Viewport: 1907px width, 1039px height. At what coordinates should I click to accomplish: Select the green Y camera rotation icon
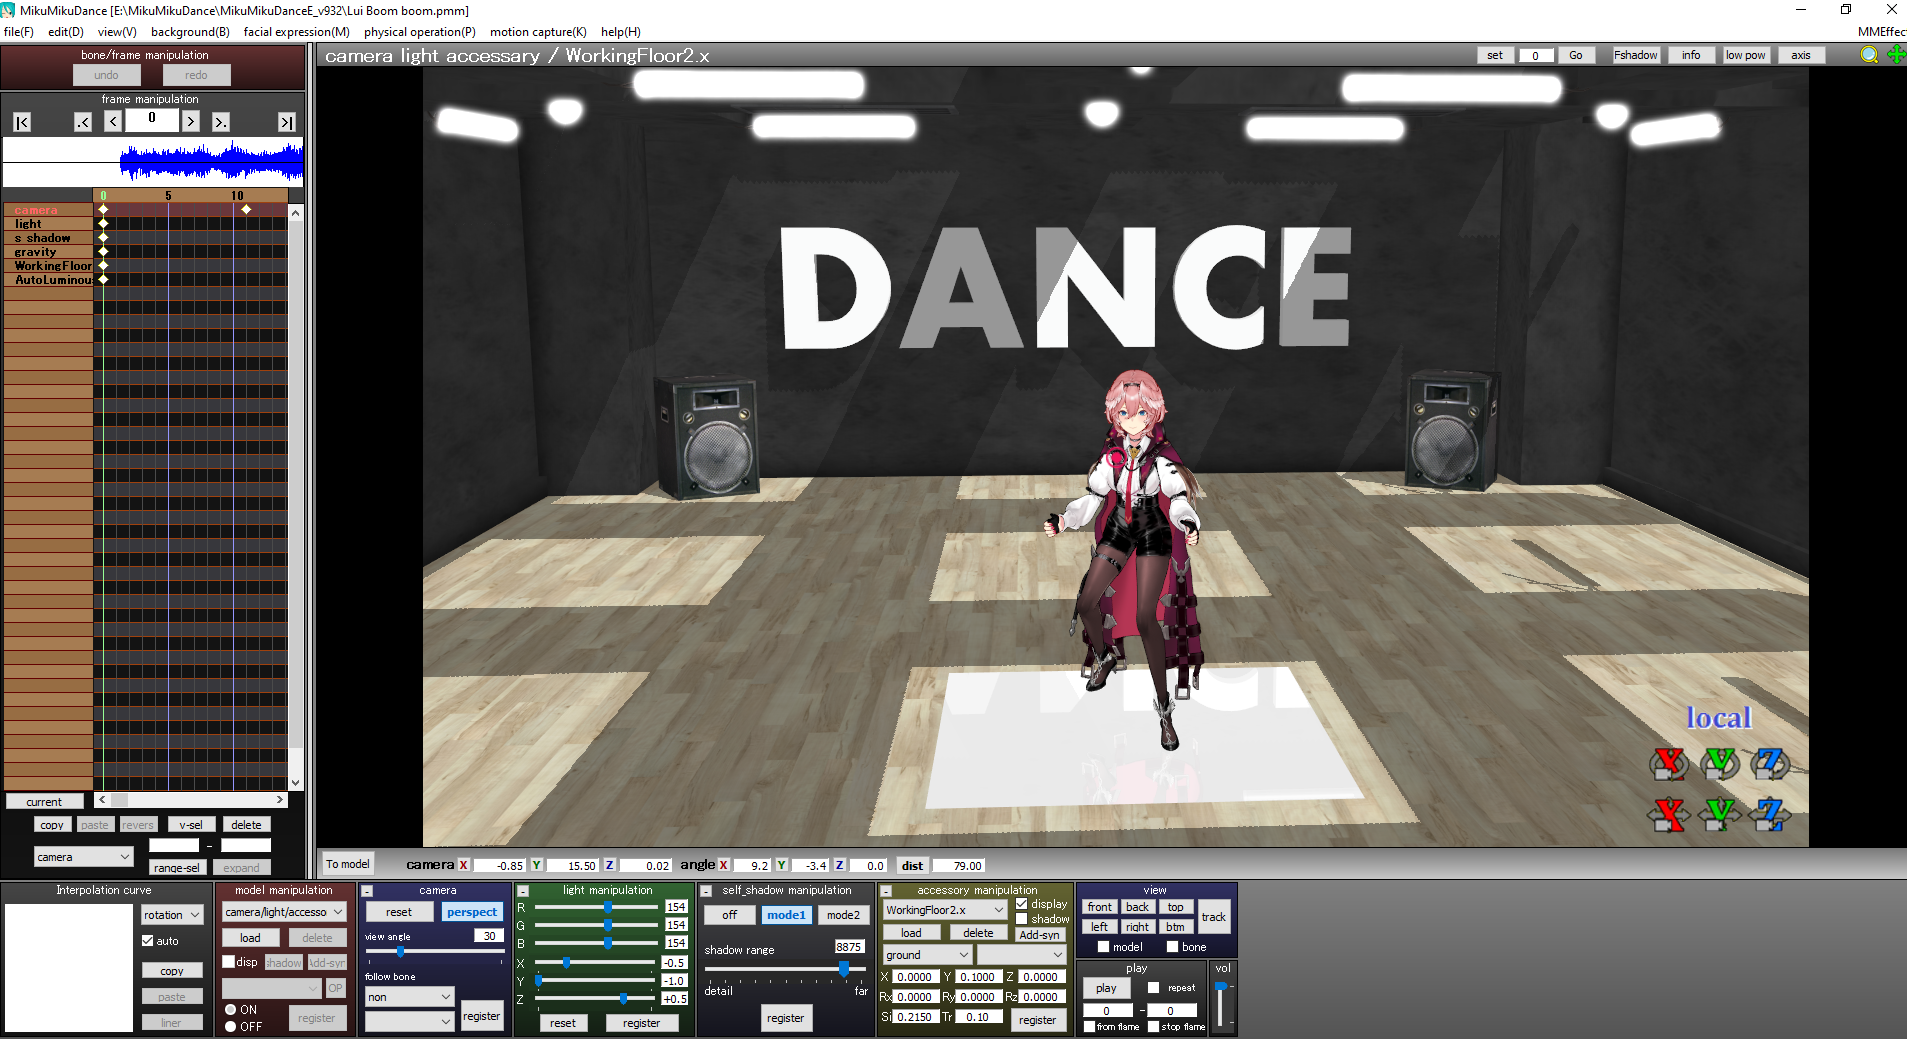click(1720, 763)
